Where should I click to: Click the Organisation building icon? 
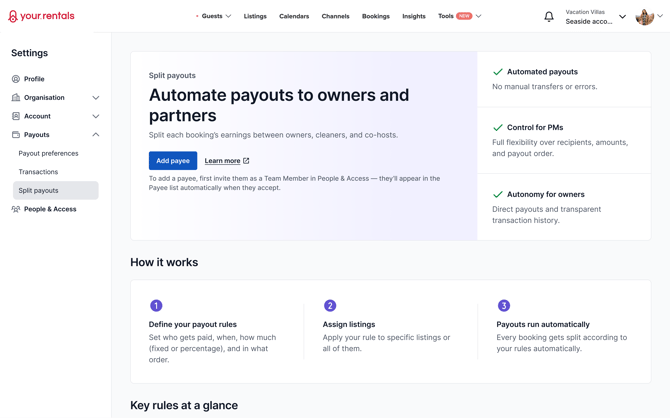click(16, 97)
